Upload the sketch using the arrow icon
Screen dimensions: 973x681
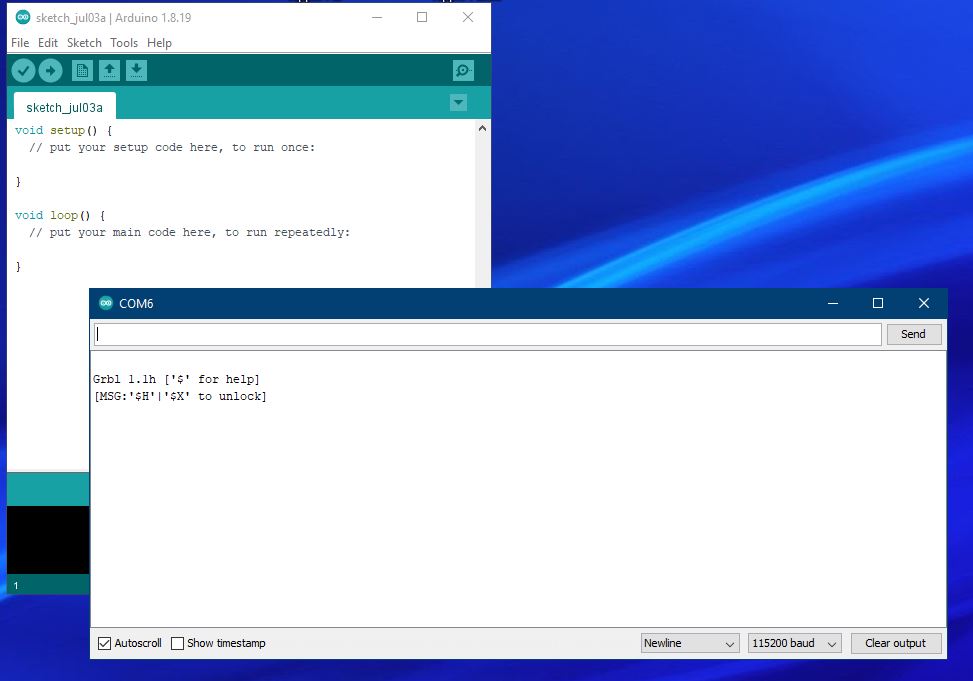(x=50, y=71)
